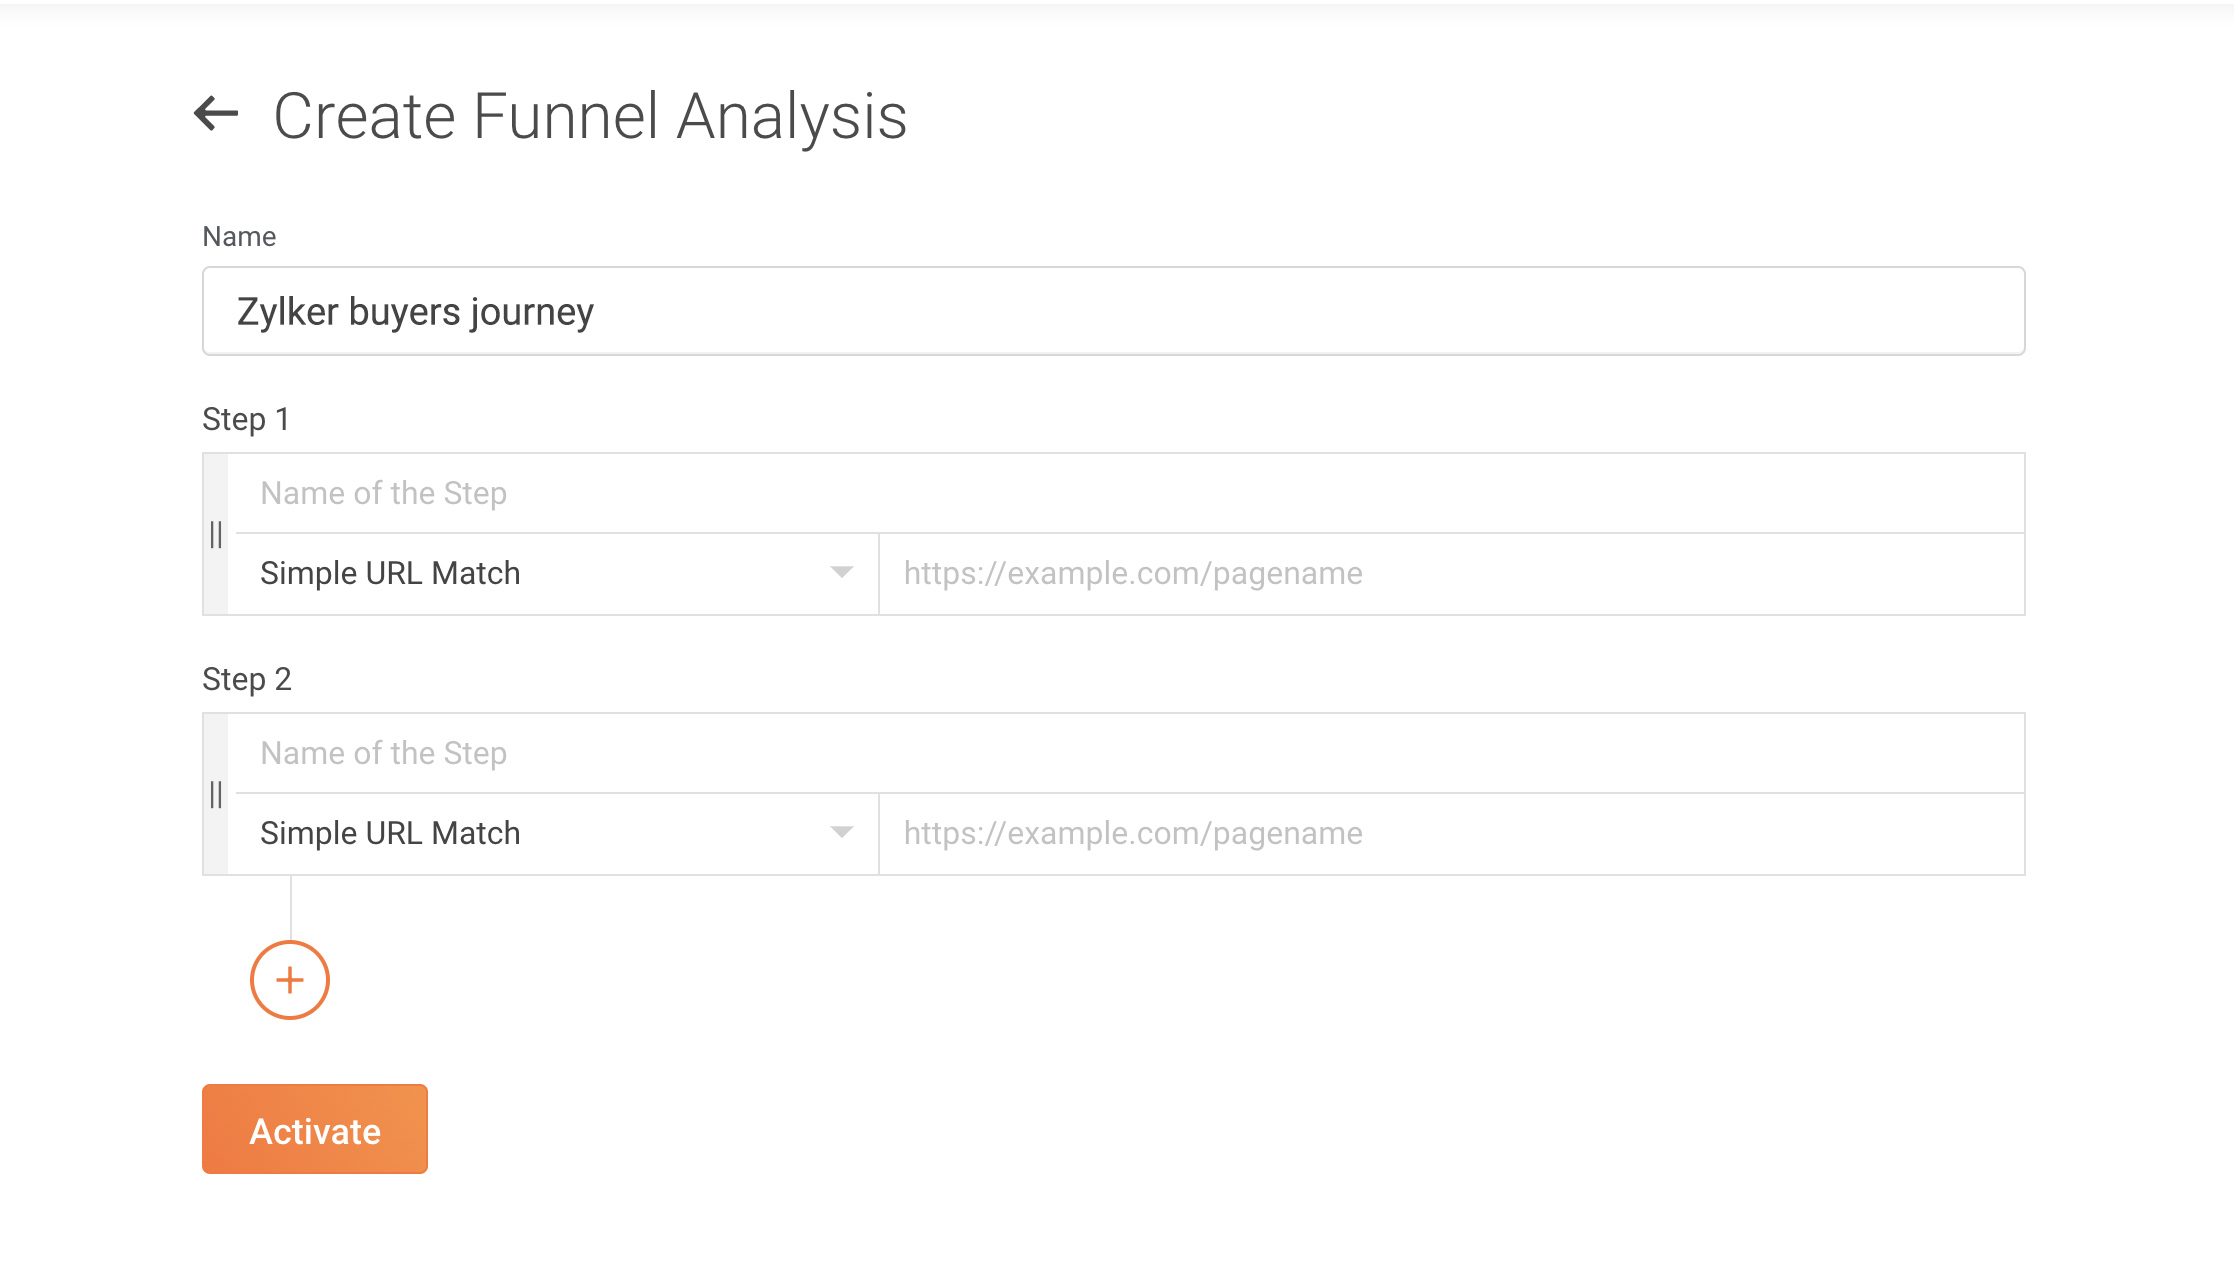Image resolution: width=2234 pixels, height=1268 pixels.
Task: Click the 'Step 1' label
Action: (246, 419)
